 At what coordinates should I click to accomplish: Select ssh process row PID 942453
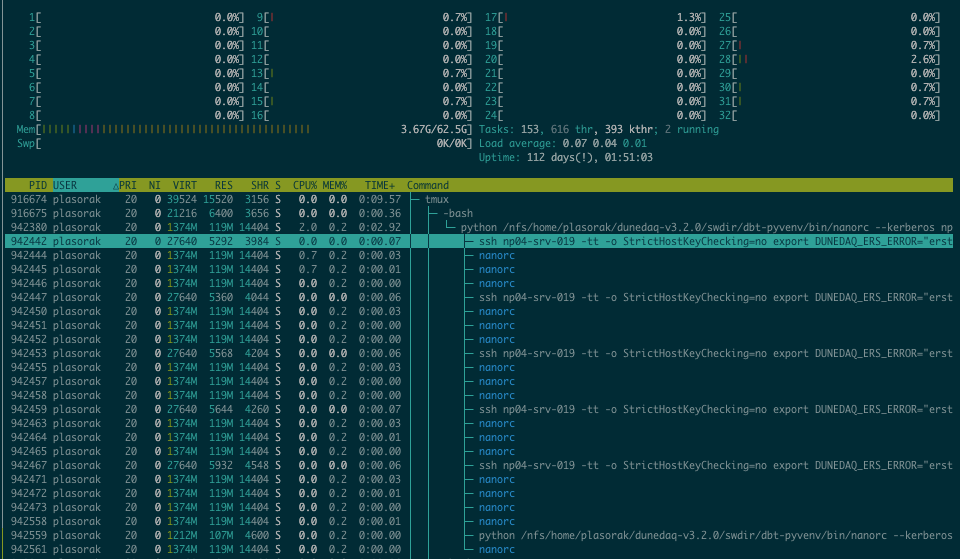479,353
